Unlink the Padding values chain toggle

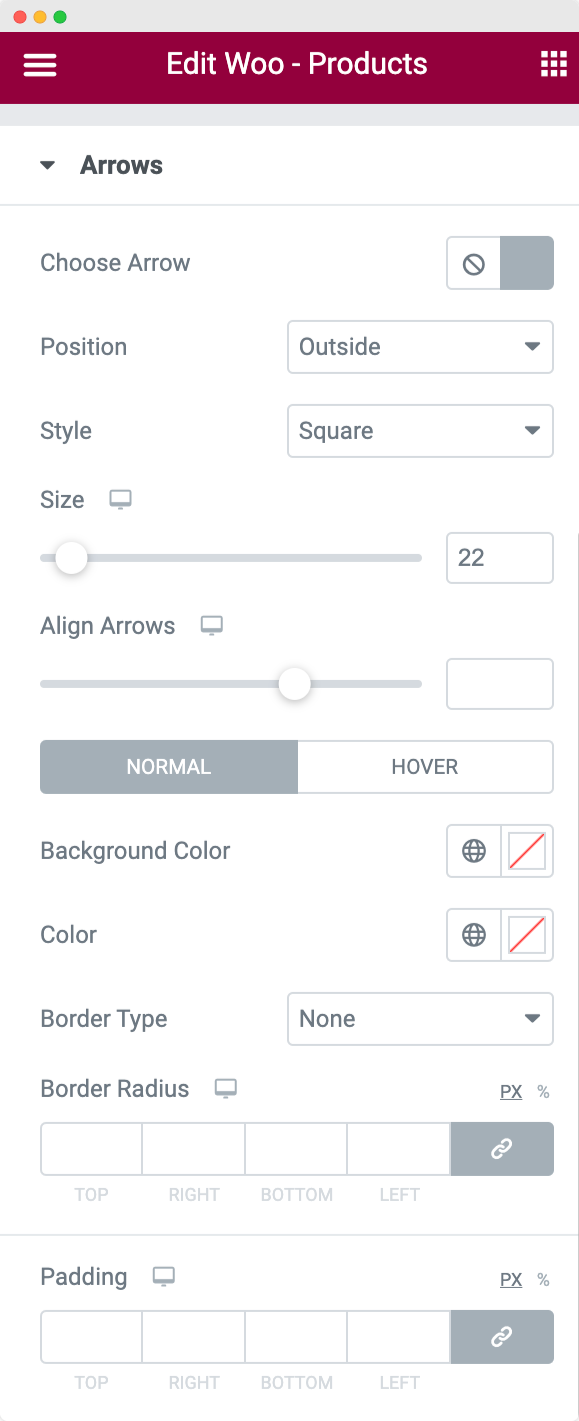point(502,1337)
